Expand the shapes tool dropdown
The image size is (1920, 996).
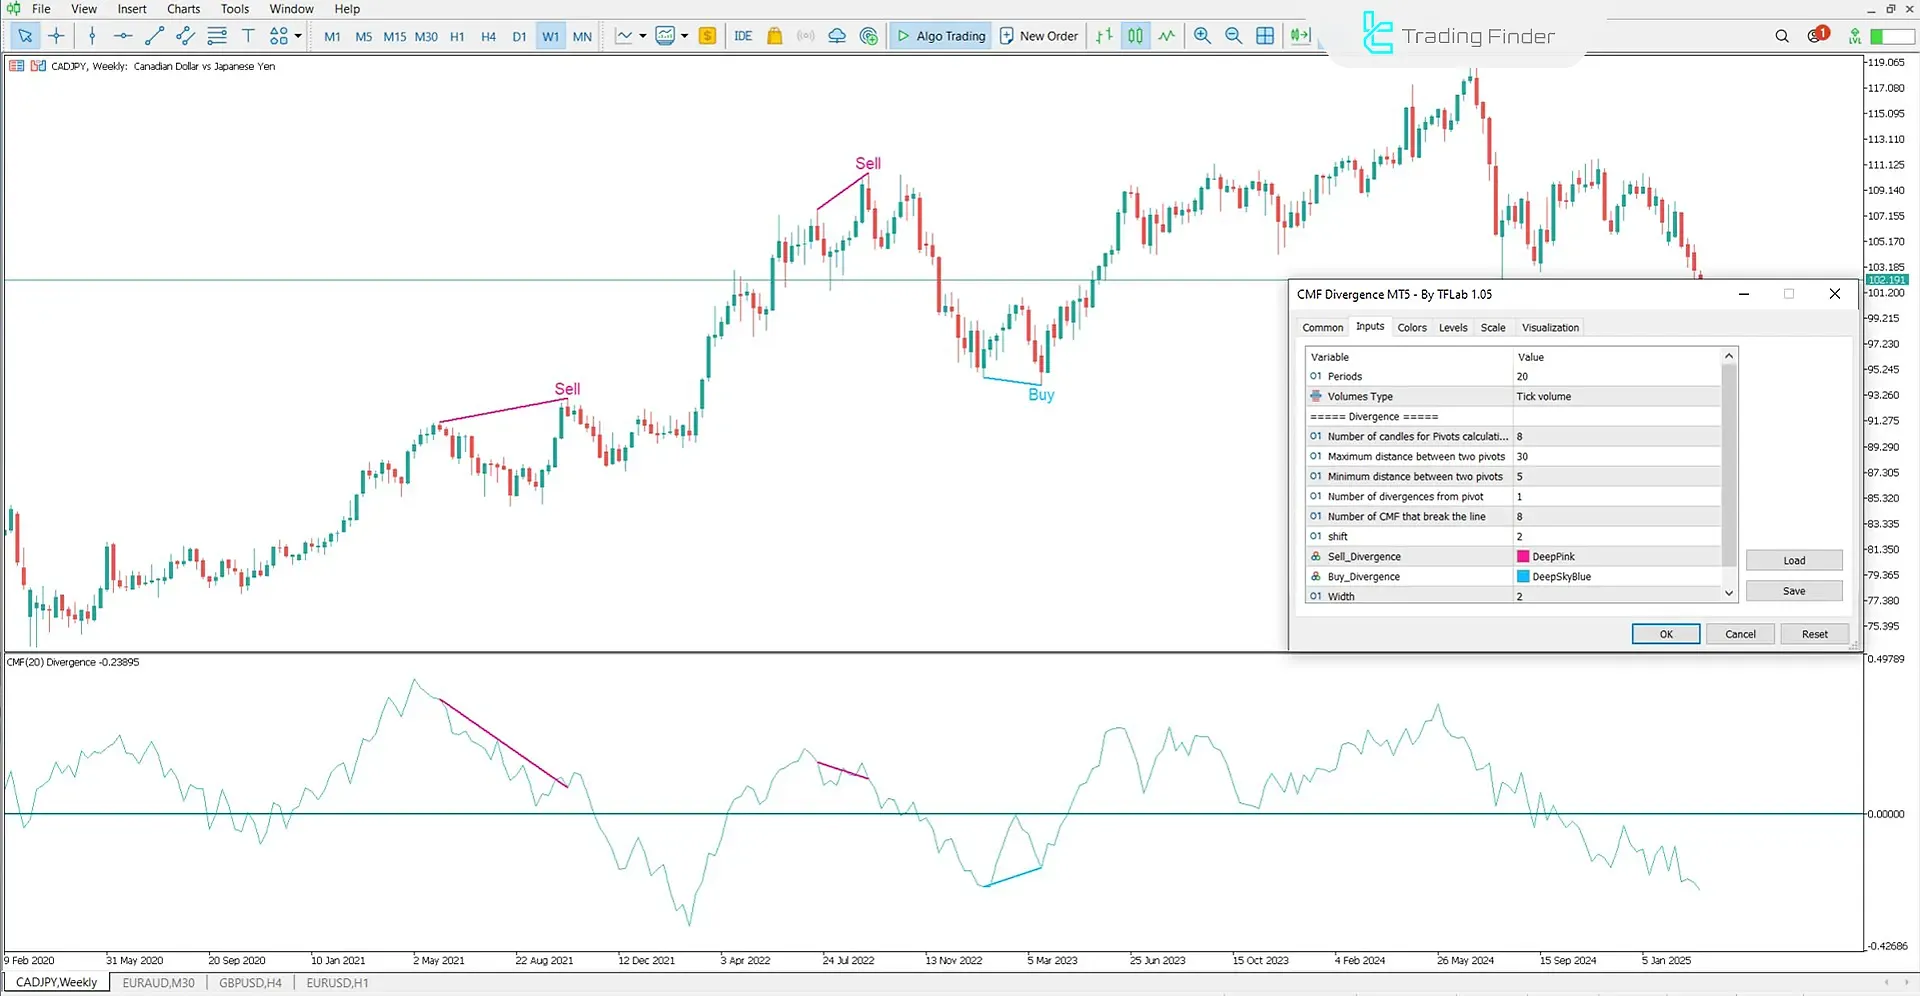click(x=297, y=36)
